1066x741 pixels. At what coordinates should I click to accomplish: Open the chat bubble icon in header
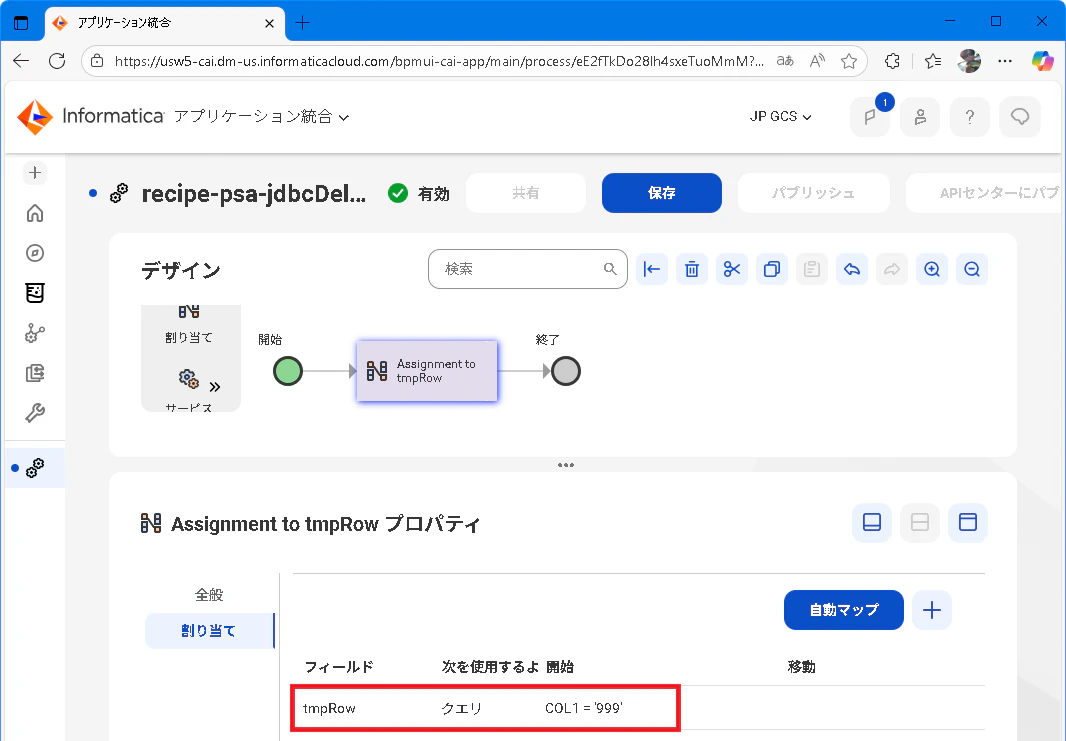tap(1020, 117)
